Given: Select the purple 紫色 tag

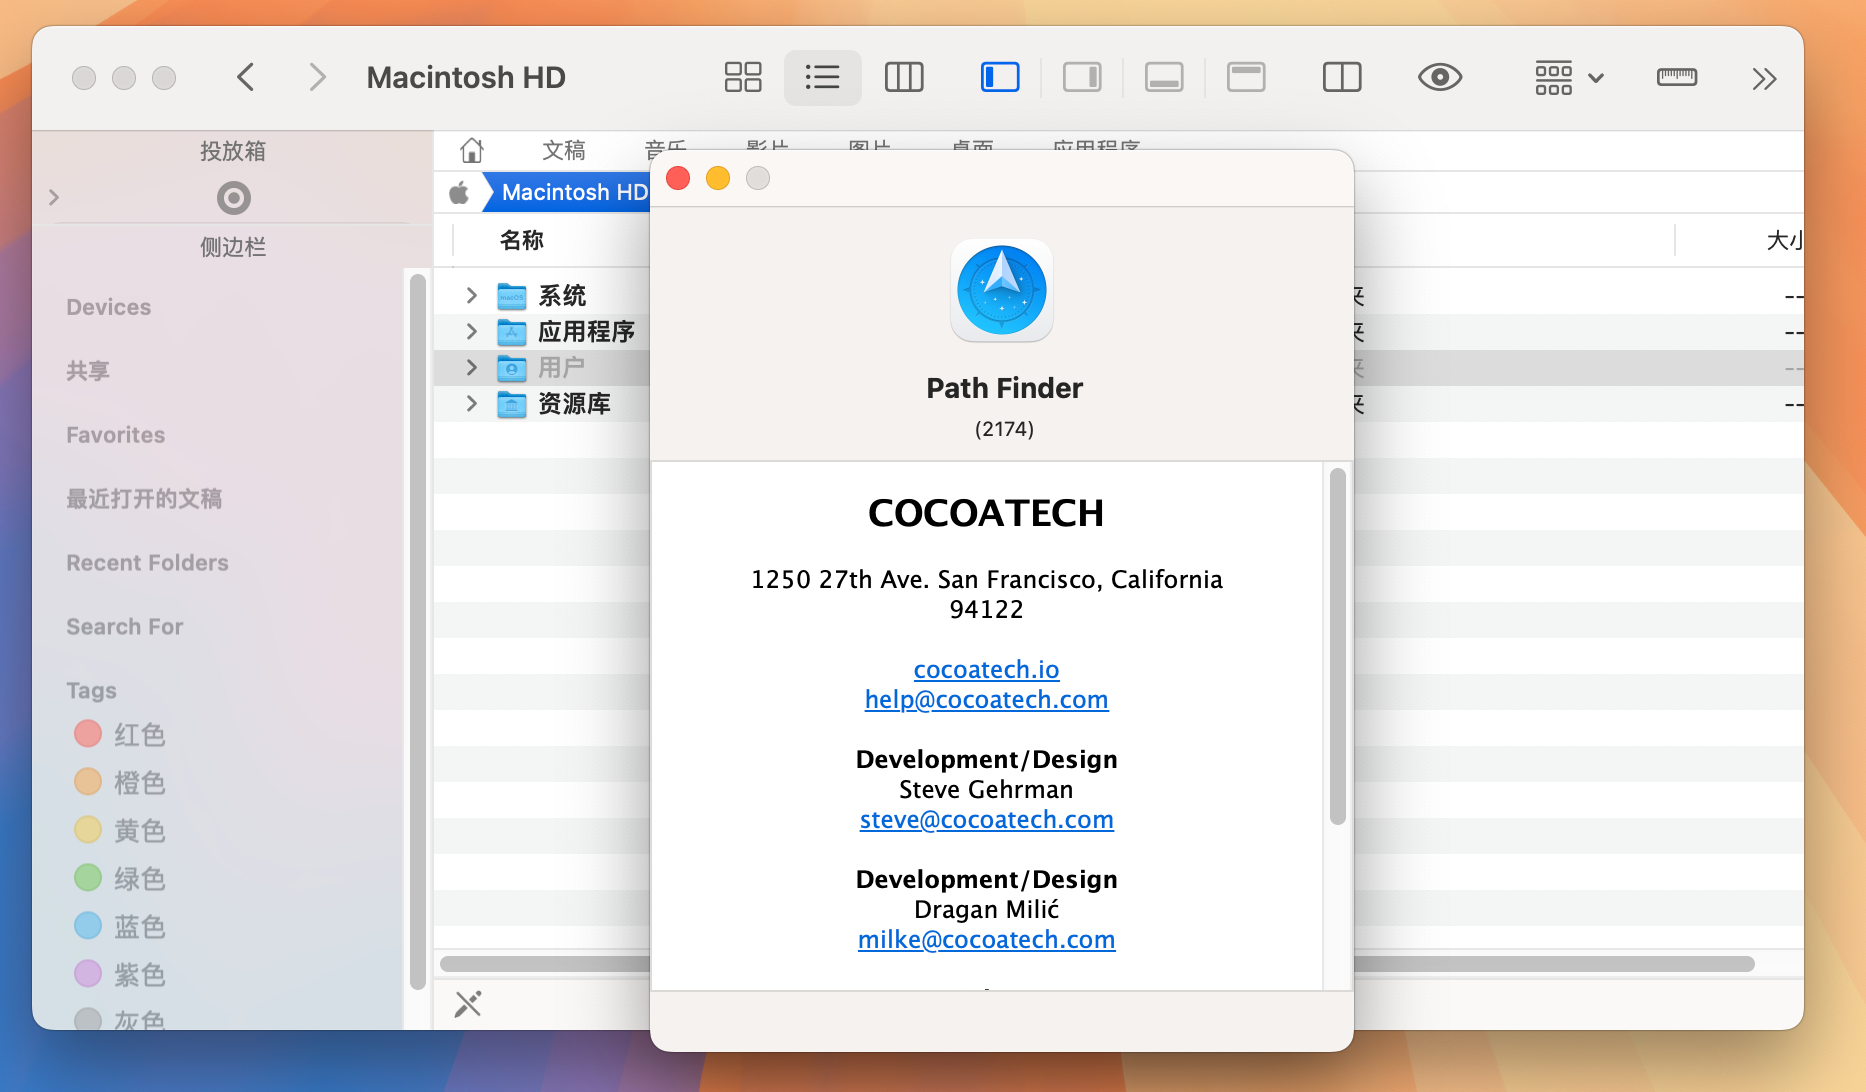Looking at the screenshot, I should click(120, 975).
